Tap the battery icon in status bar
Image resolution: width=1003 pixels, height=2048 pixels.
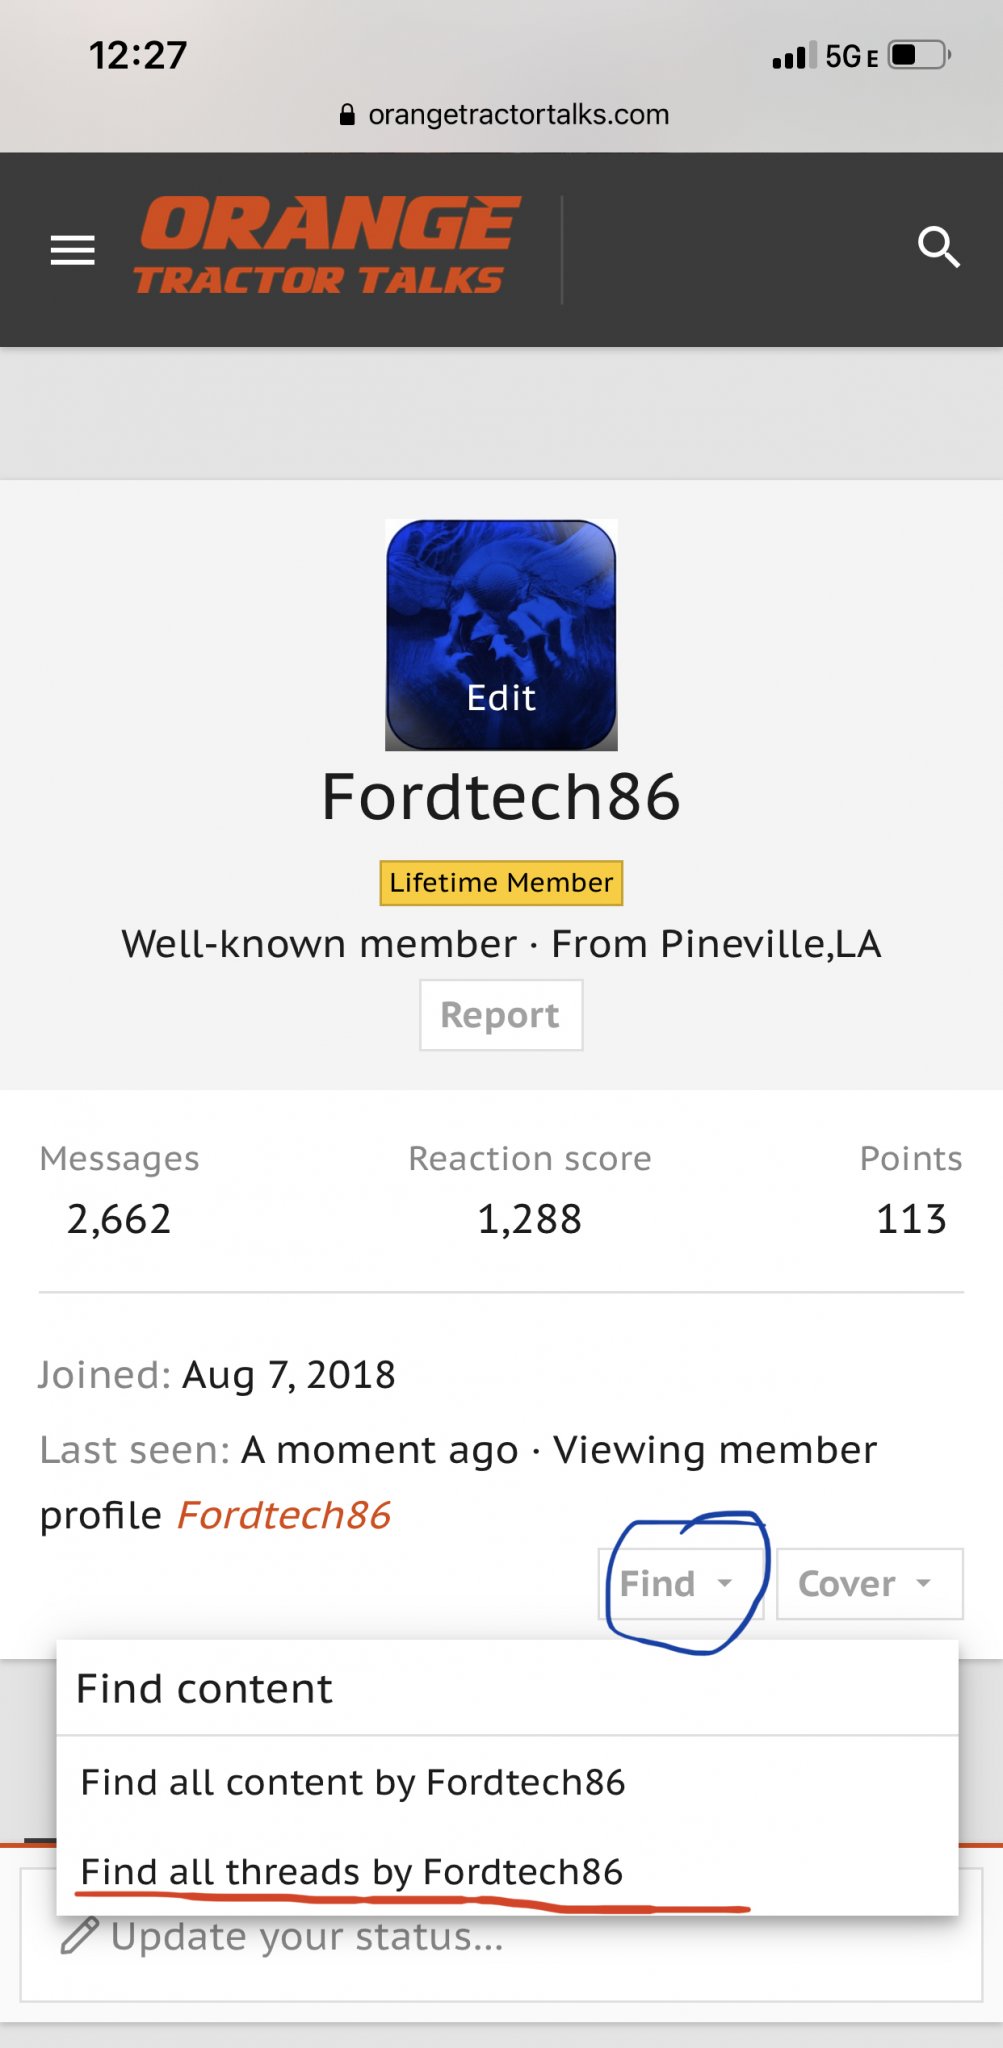[x=919, y=55]
